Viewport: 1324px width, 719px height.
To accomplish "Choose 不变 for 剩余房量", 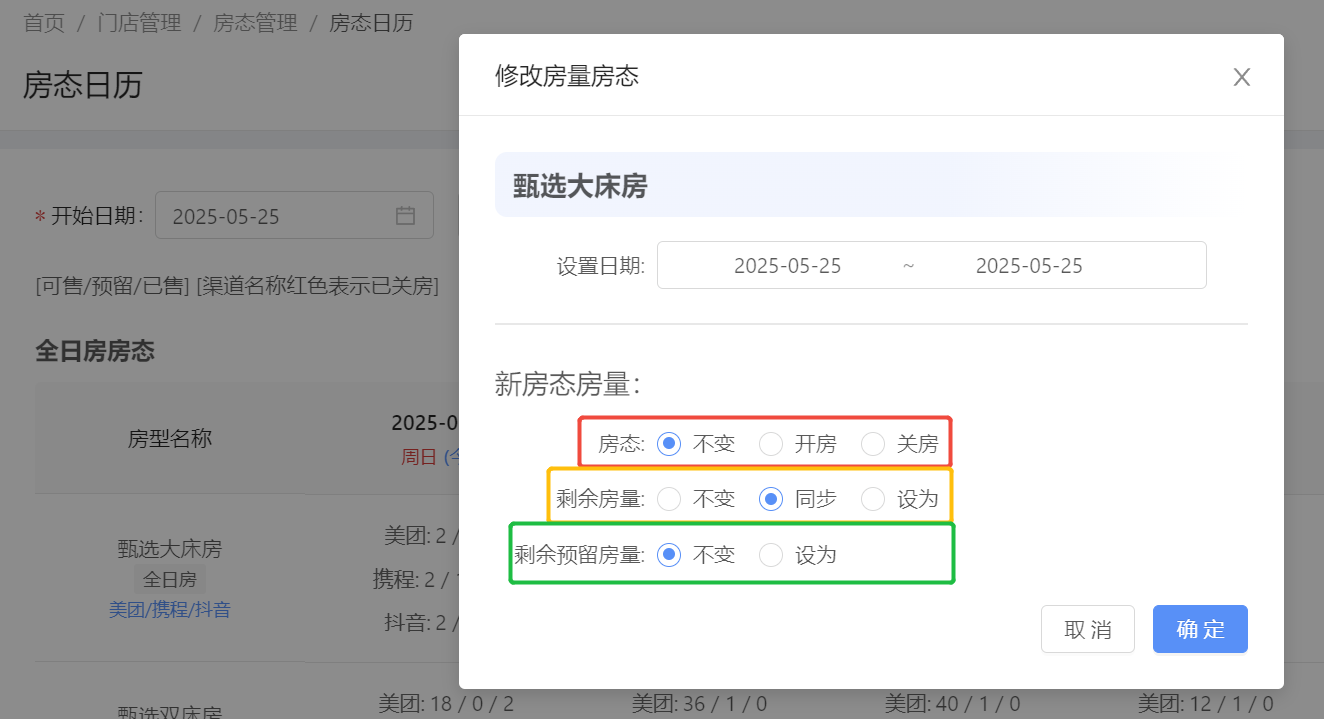I will coord(669,498).
